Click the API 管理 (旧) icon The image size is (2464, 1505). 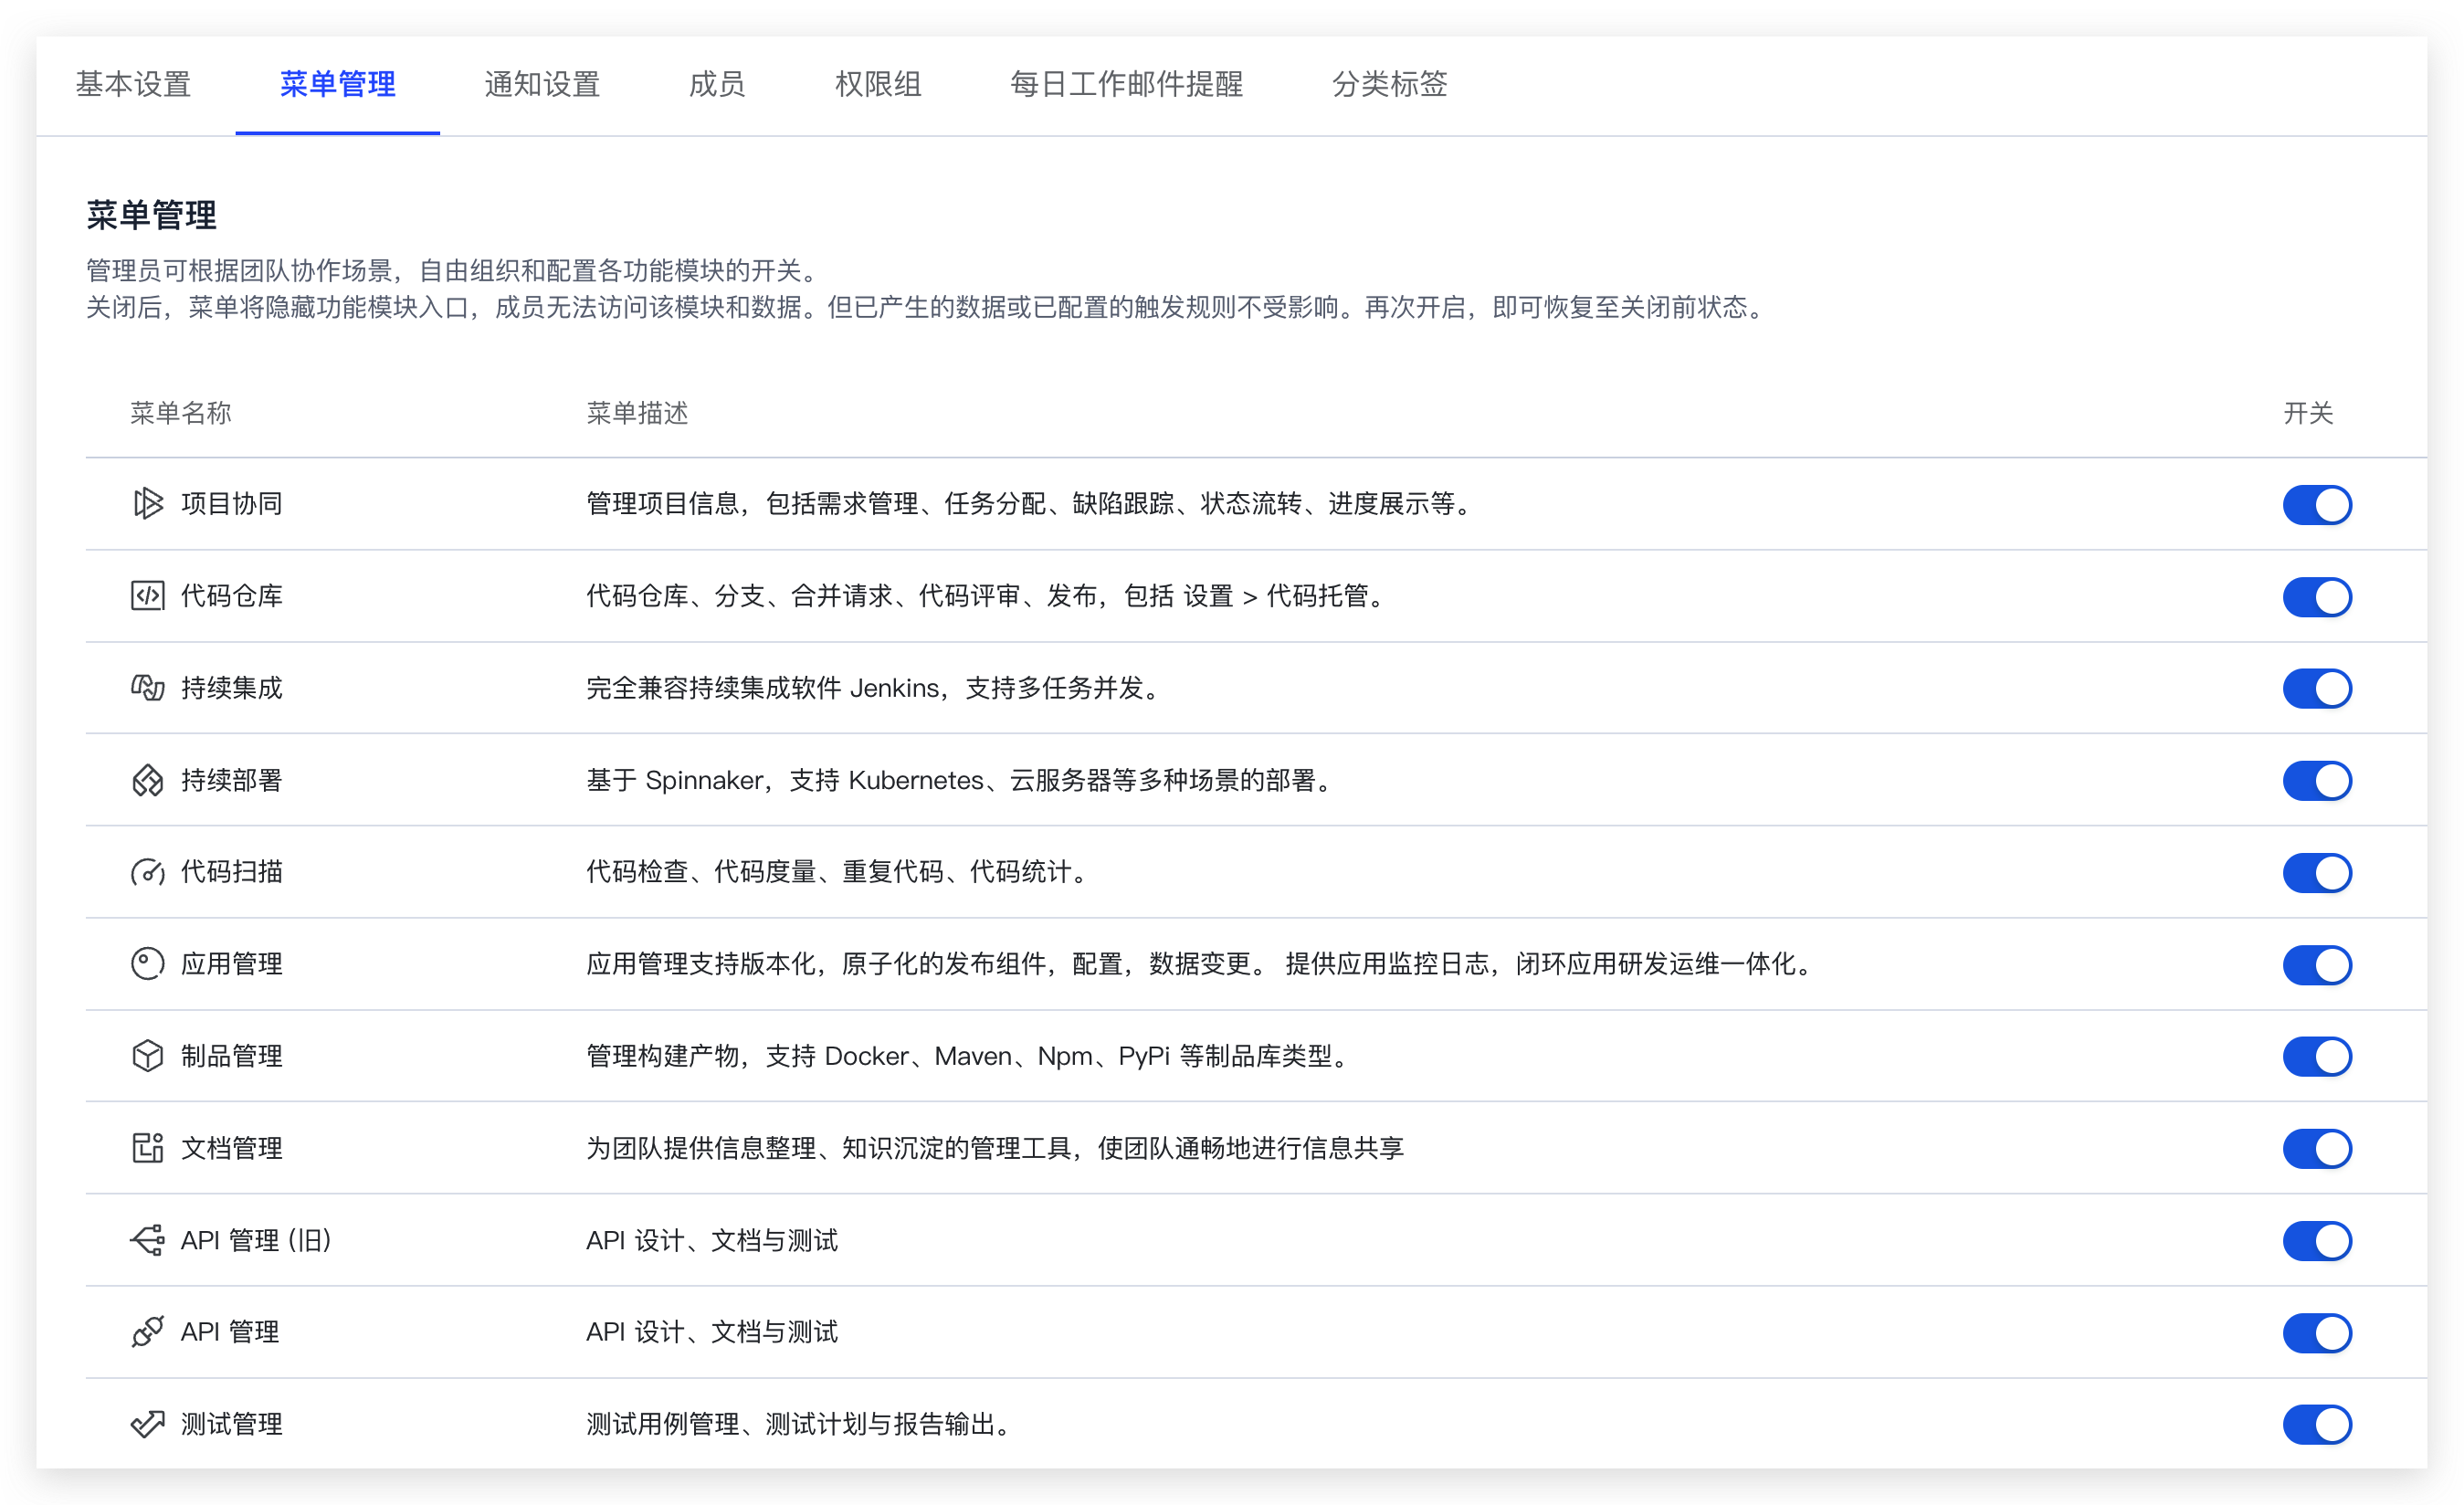point(147,1240)
